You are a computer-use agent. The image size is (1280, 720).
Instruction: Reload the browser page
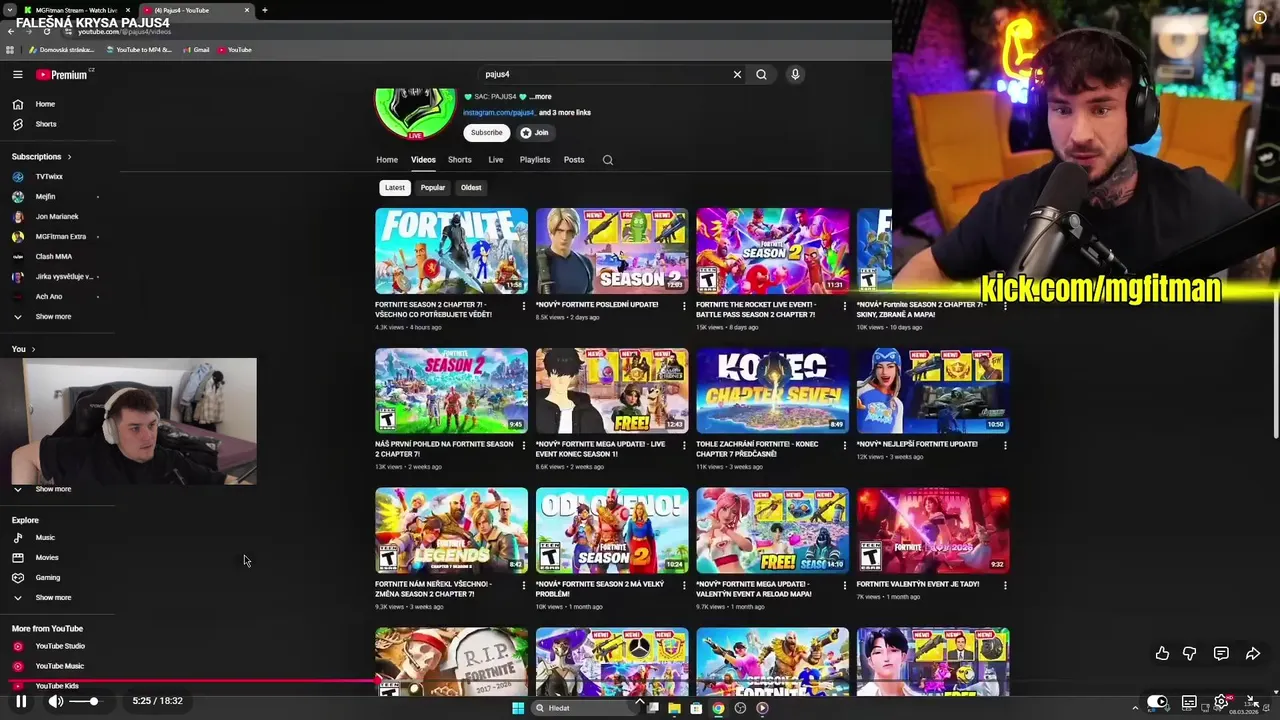click(46, 31)
